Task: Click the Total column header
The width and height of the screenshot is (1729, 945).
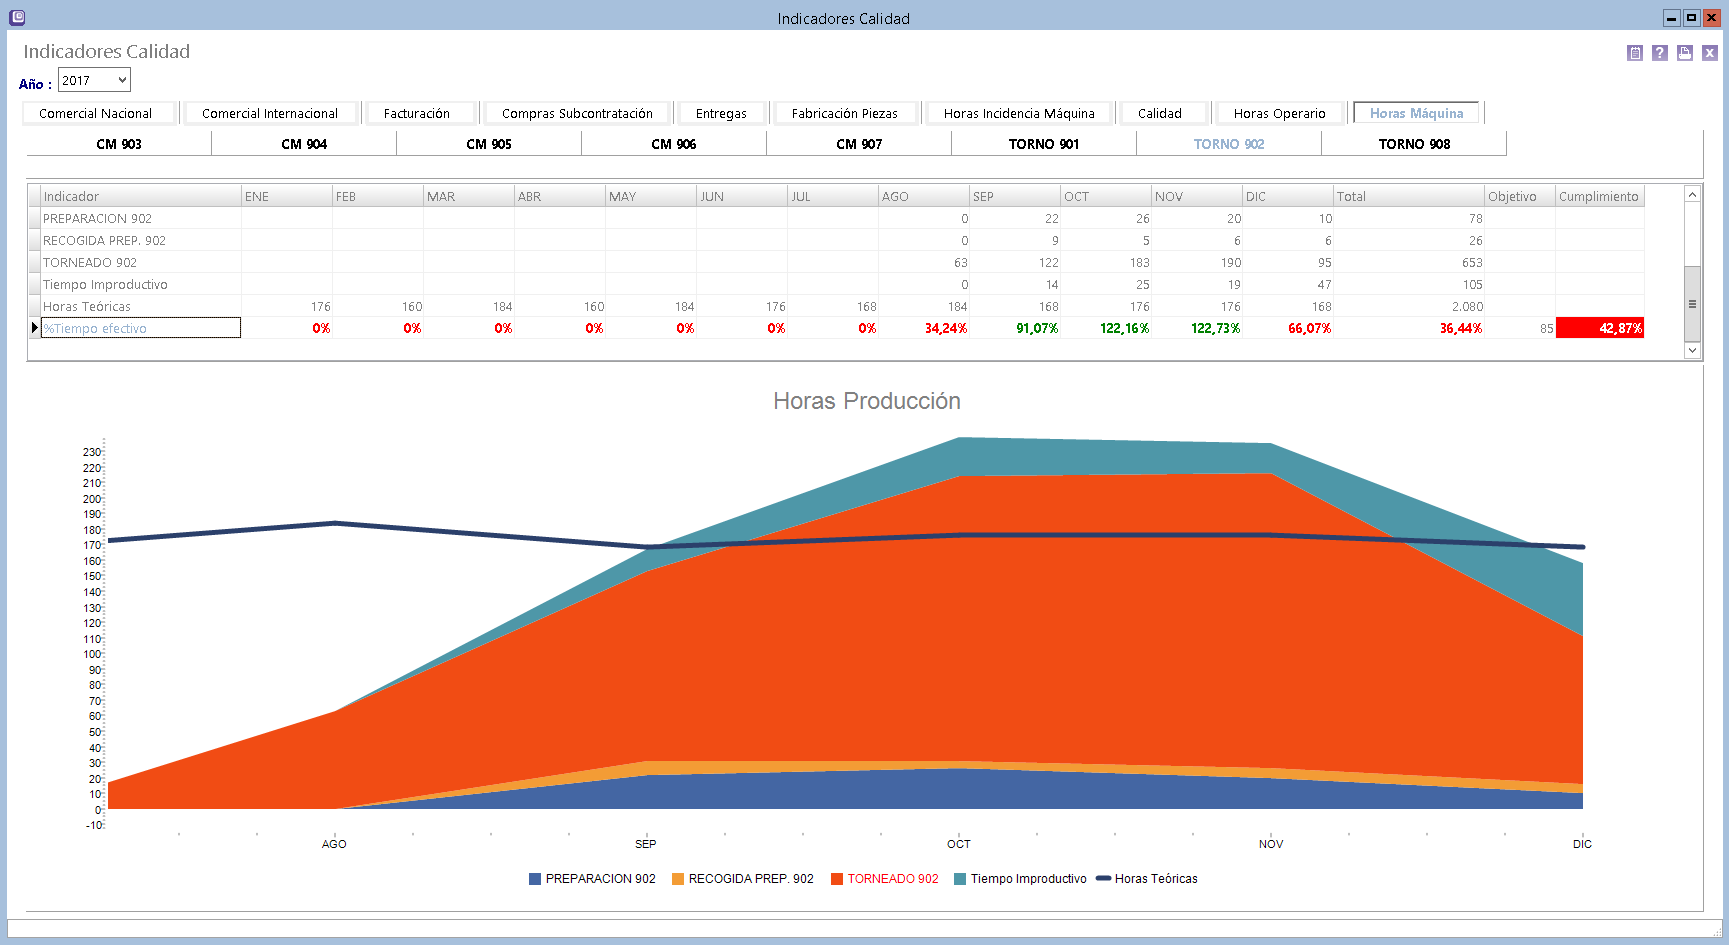Action: coord(1407,196)
